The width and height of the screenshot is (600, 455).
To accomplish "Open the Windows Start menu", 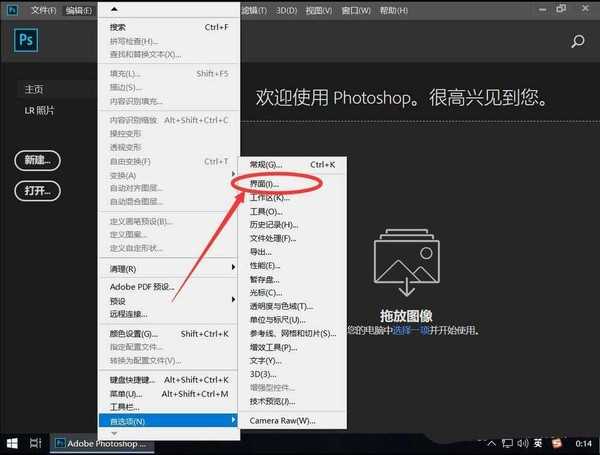I will tap(12, 442).
